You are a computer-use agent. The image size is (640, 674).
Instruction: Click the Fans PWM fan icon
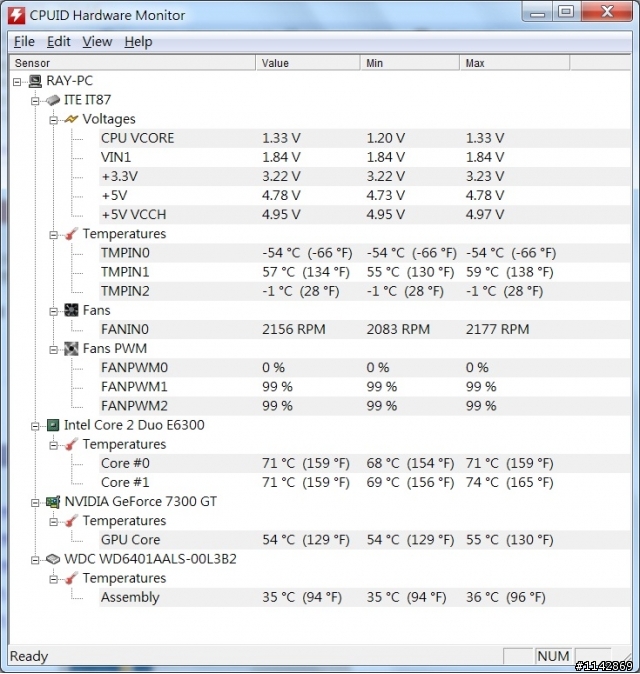click(71, 349)
